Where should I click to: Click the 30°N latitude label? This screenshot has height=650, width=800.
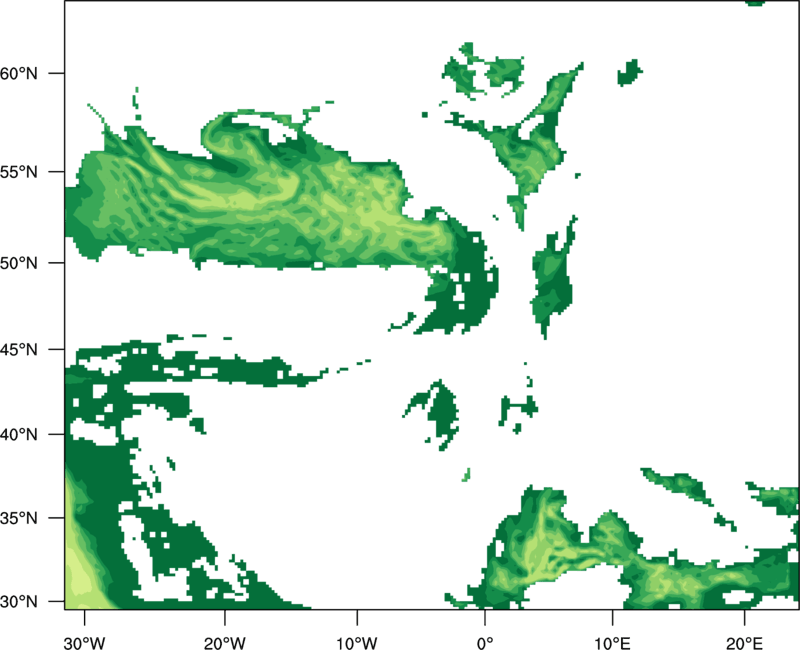pos(19,602)
